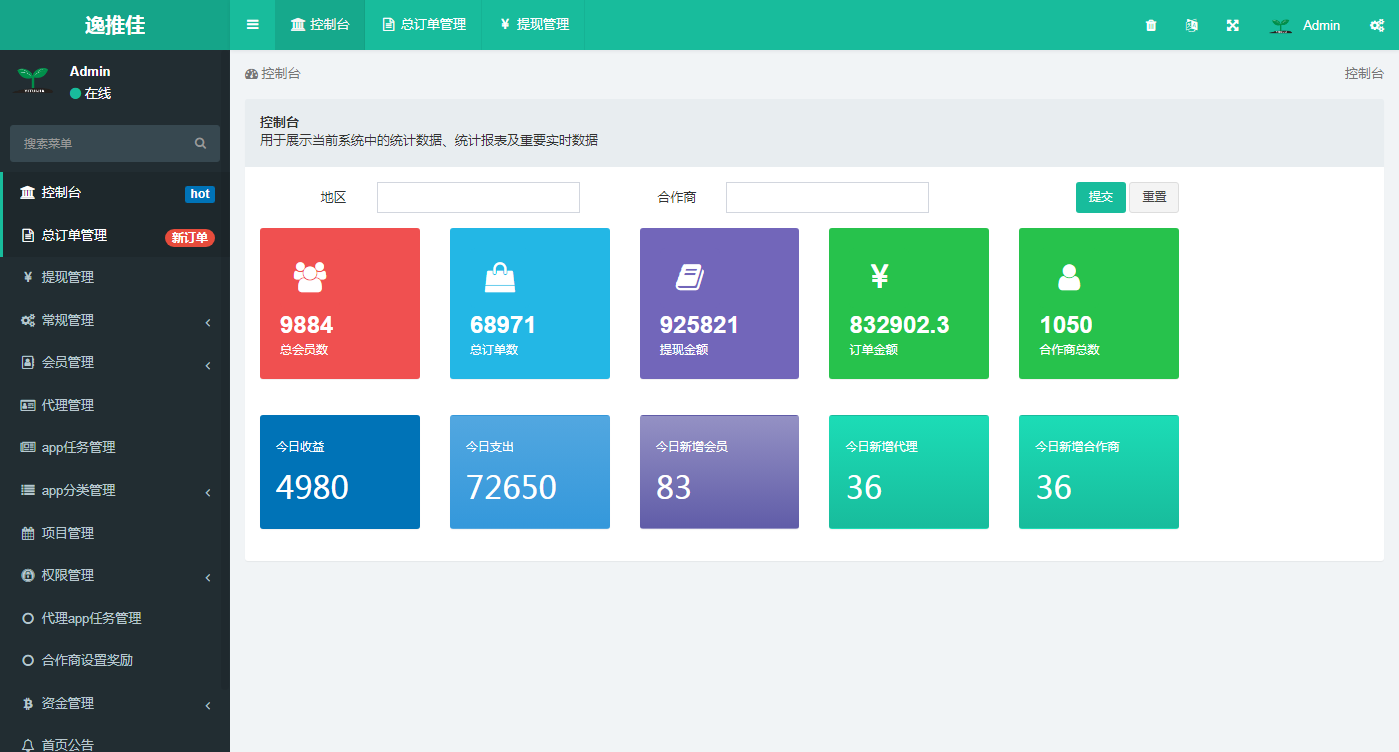Viewport: 1399px width, 752px height.
Task: Expand the 资金管理 sidebar menu
Action: pos(115,703)
